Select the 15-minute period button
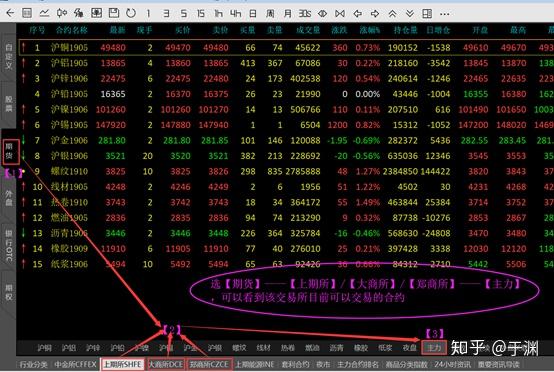This screenshot has height=372, width=554. pos(201,14)
